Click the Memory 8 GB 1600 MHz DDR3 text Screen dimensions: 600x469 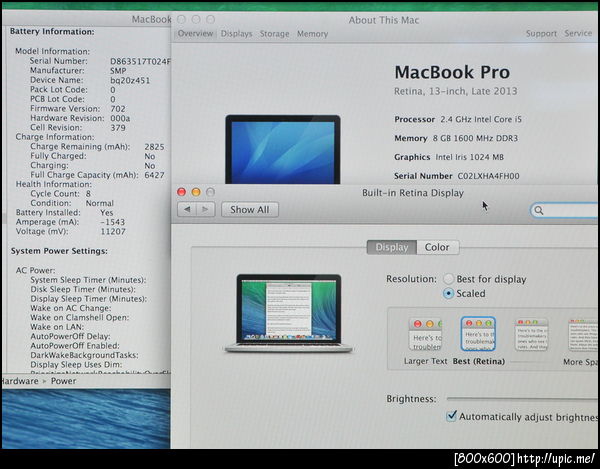456,138
